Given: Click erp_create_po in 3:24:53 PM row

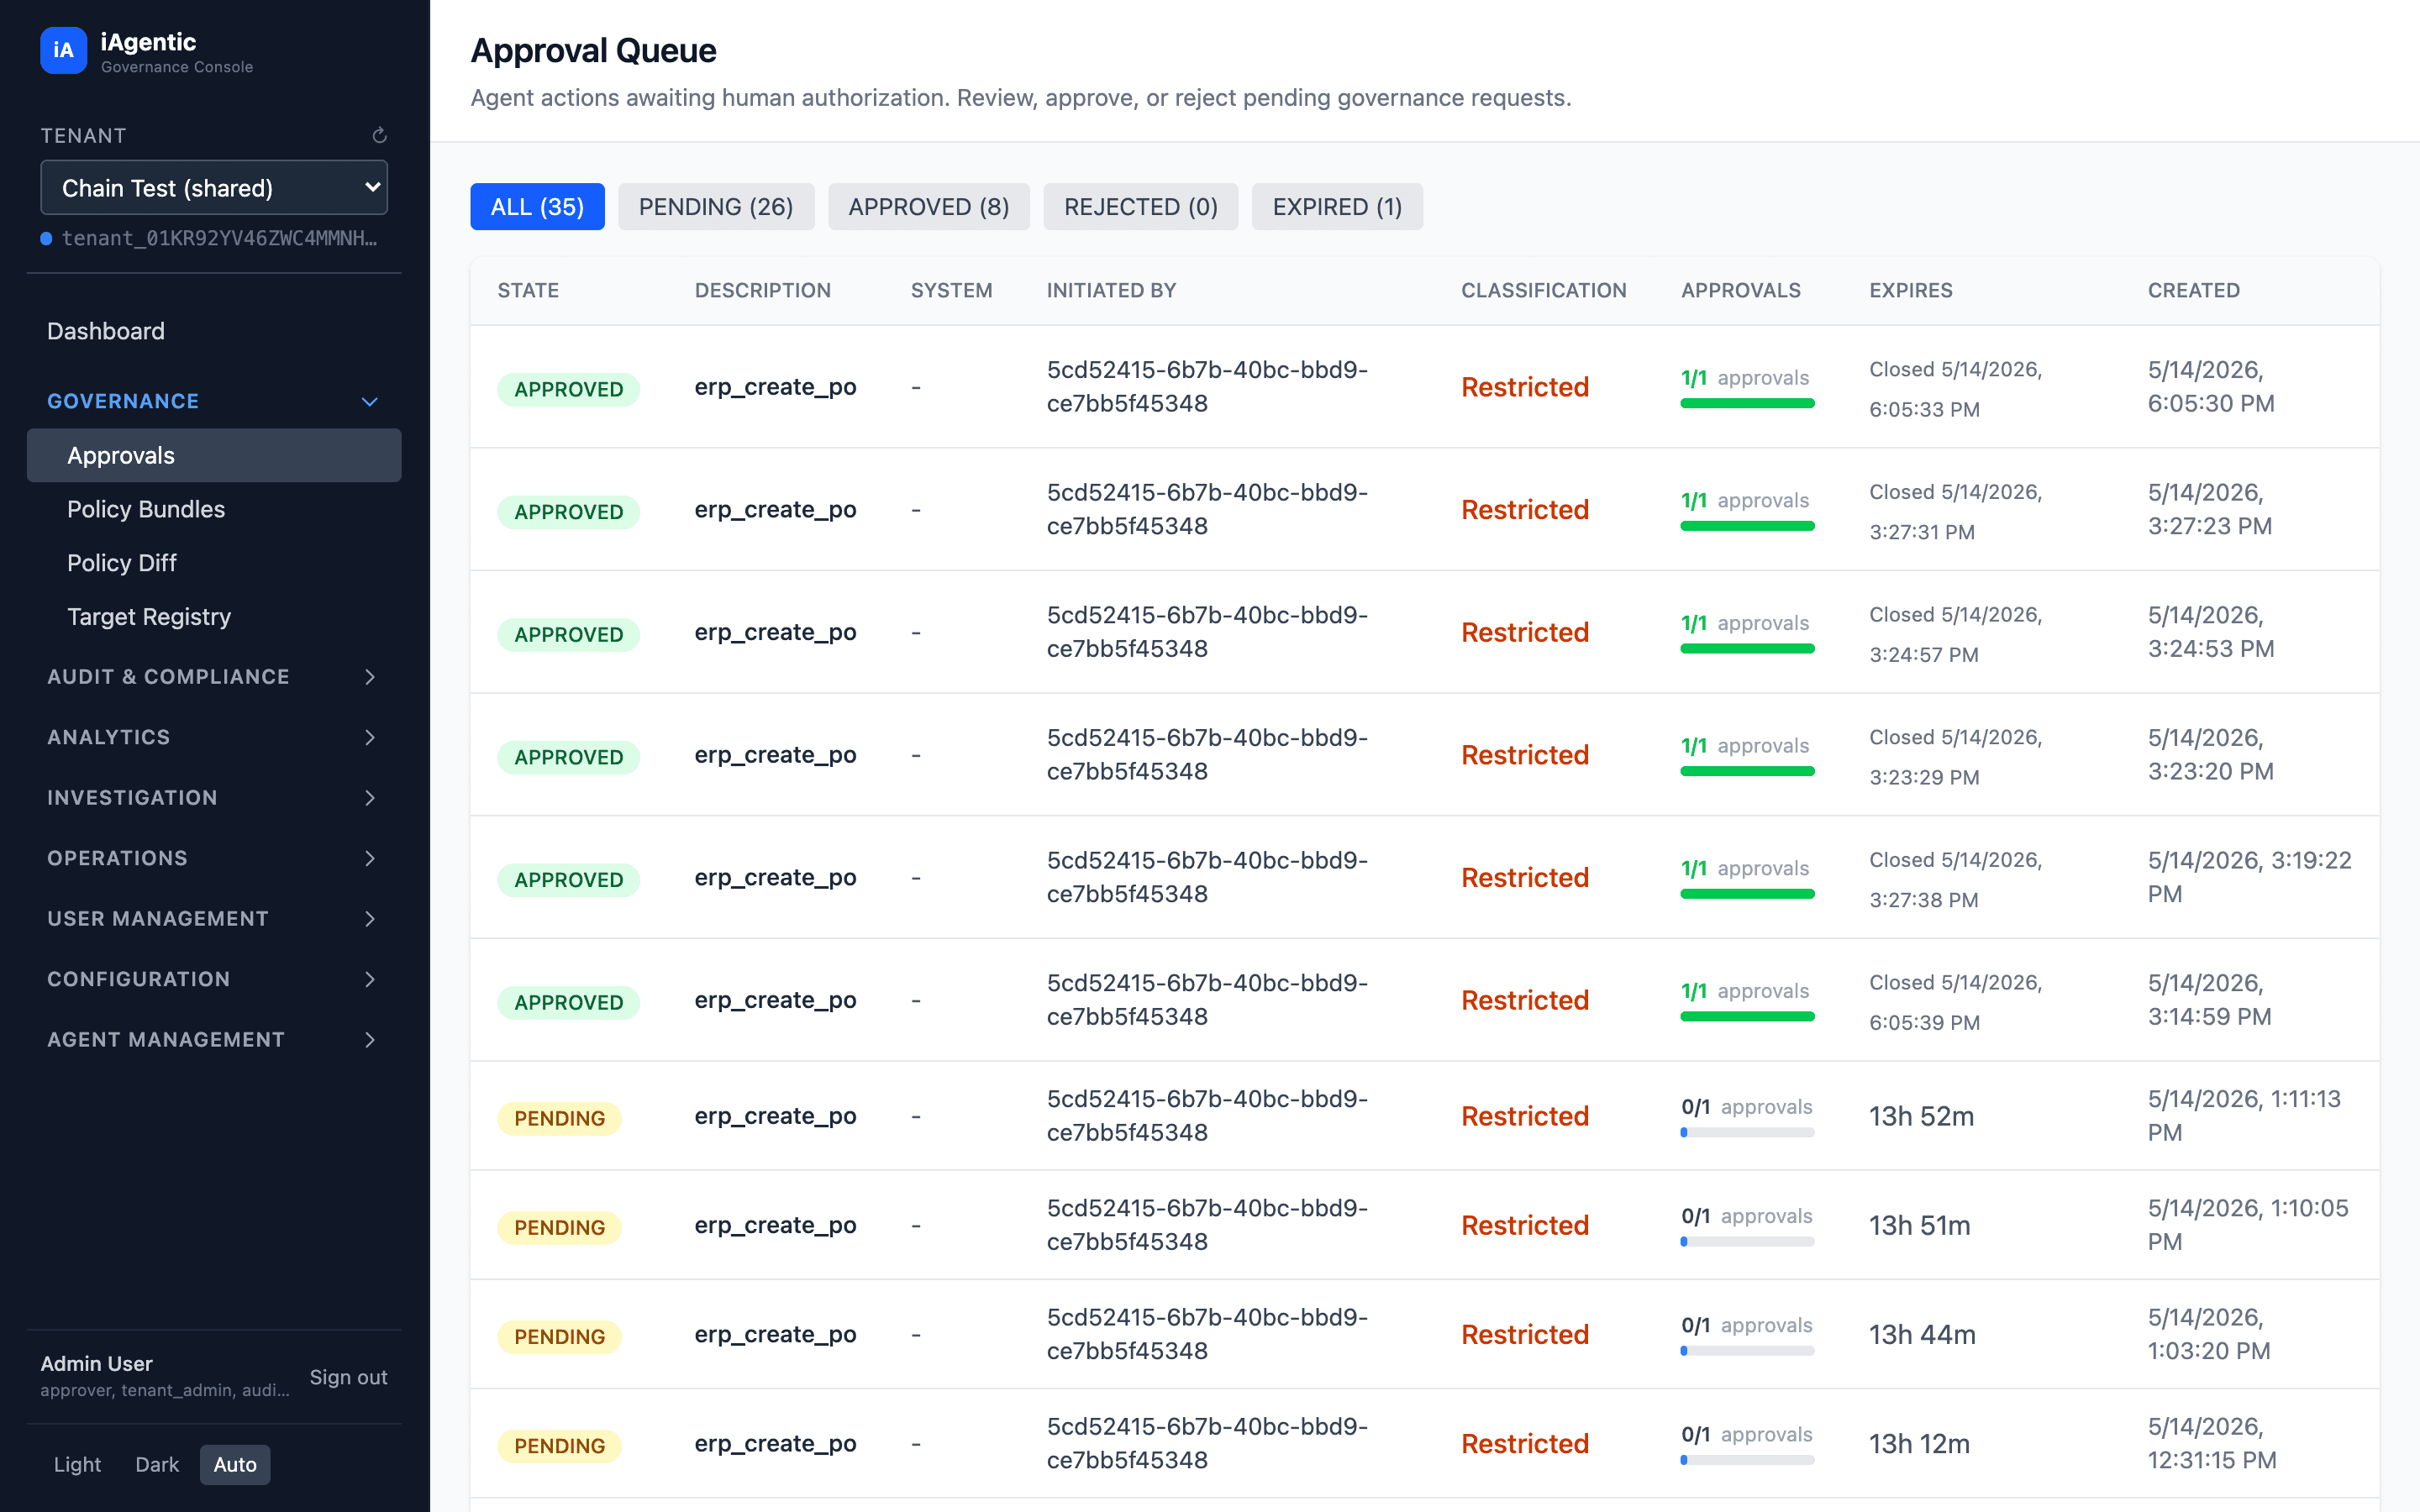Looking at the screenshot, I should click(x=775, y=632).
